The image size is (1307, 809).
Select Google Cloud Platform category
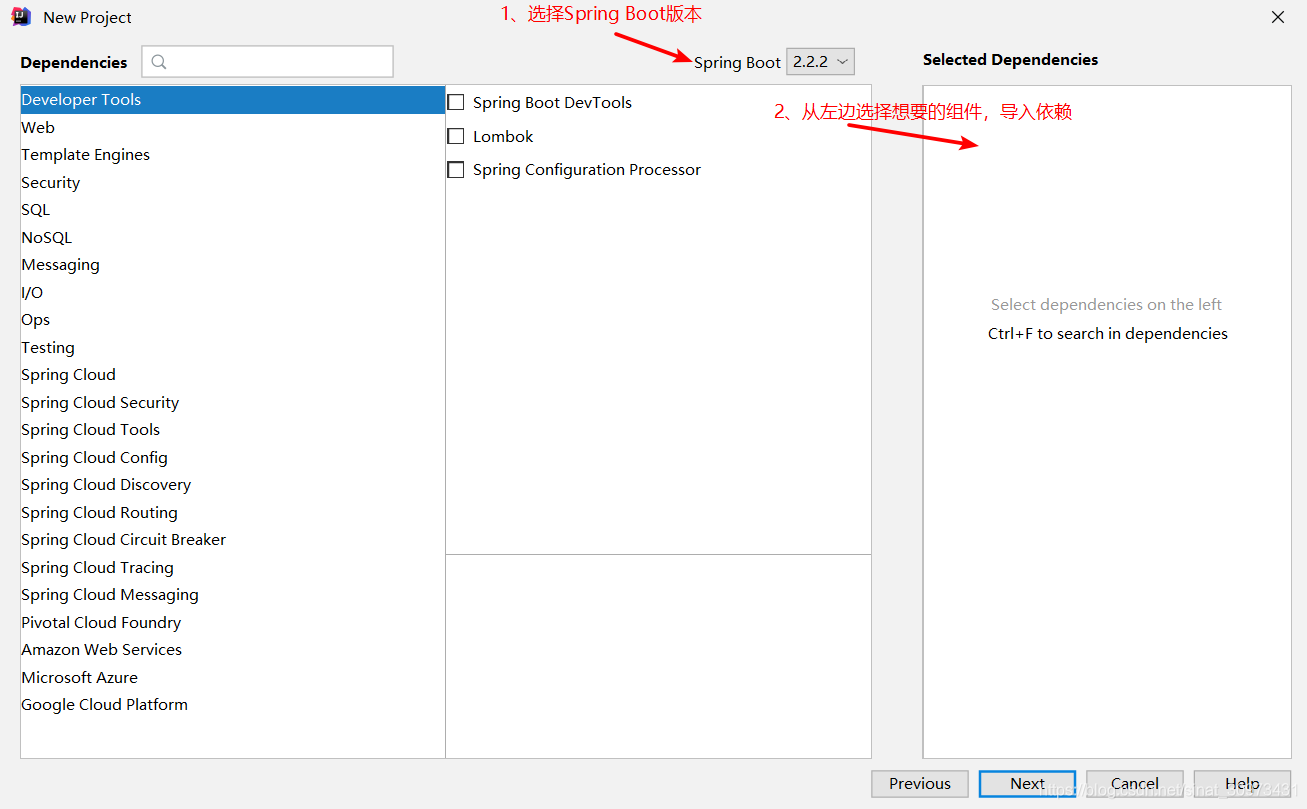233,705
